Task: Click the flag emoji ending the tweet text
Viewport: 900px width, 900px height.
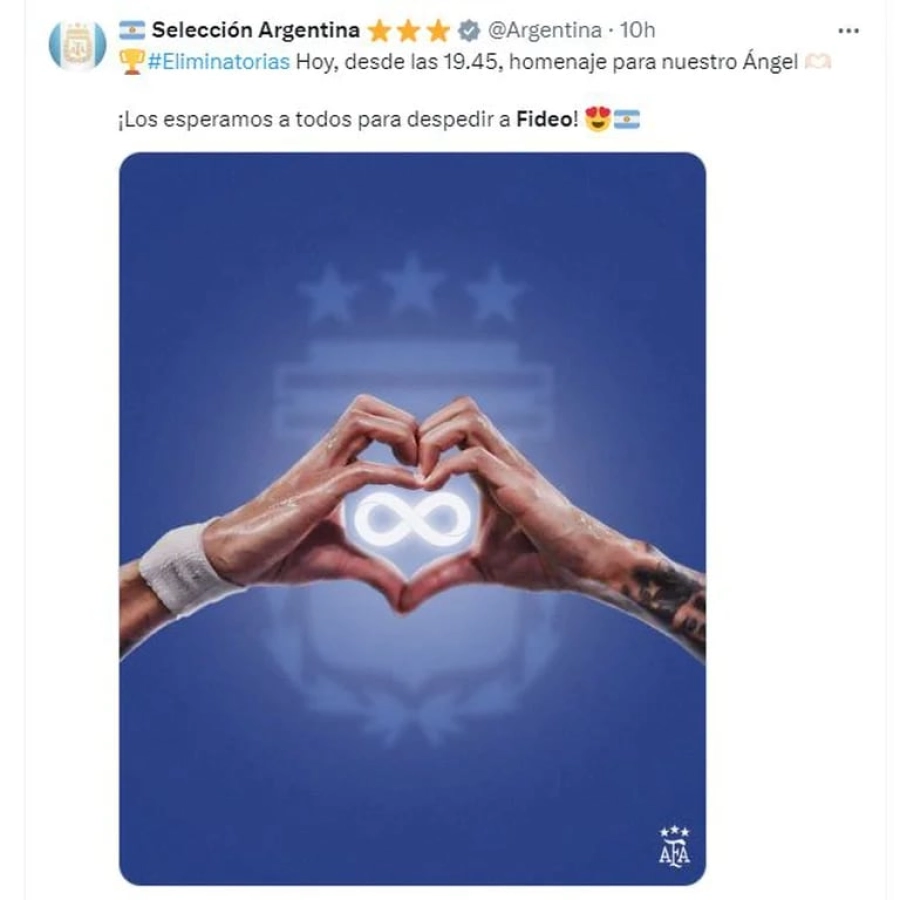Action: pyautogui.click(x=627, y=119)
